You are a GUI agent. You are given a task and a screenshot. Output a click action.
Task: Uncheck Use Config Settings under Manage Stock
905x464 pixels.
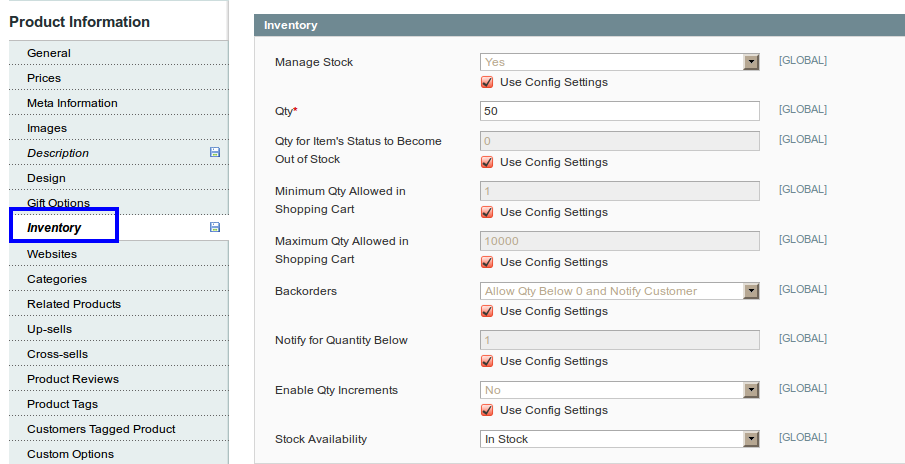point(487,82)
